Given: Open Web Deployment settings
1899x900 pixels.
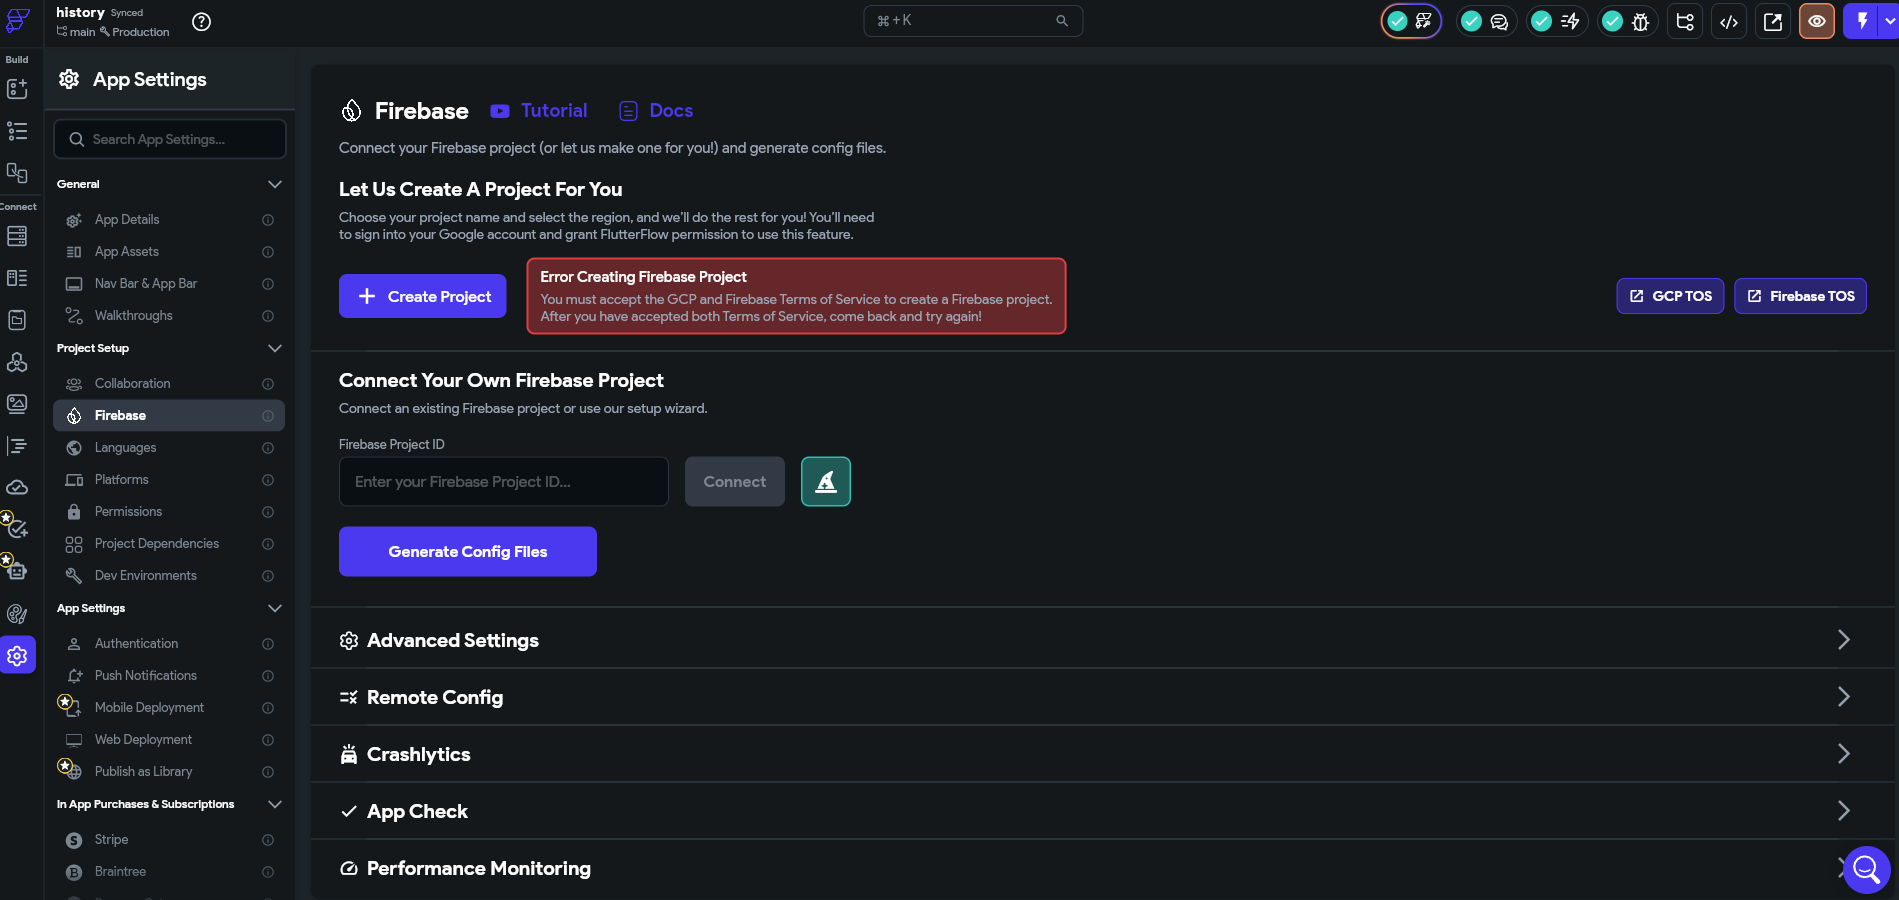Looking at the screenshot, I should pos(169,740).
